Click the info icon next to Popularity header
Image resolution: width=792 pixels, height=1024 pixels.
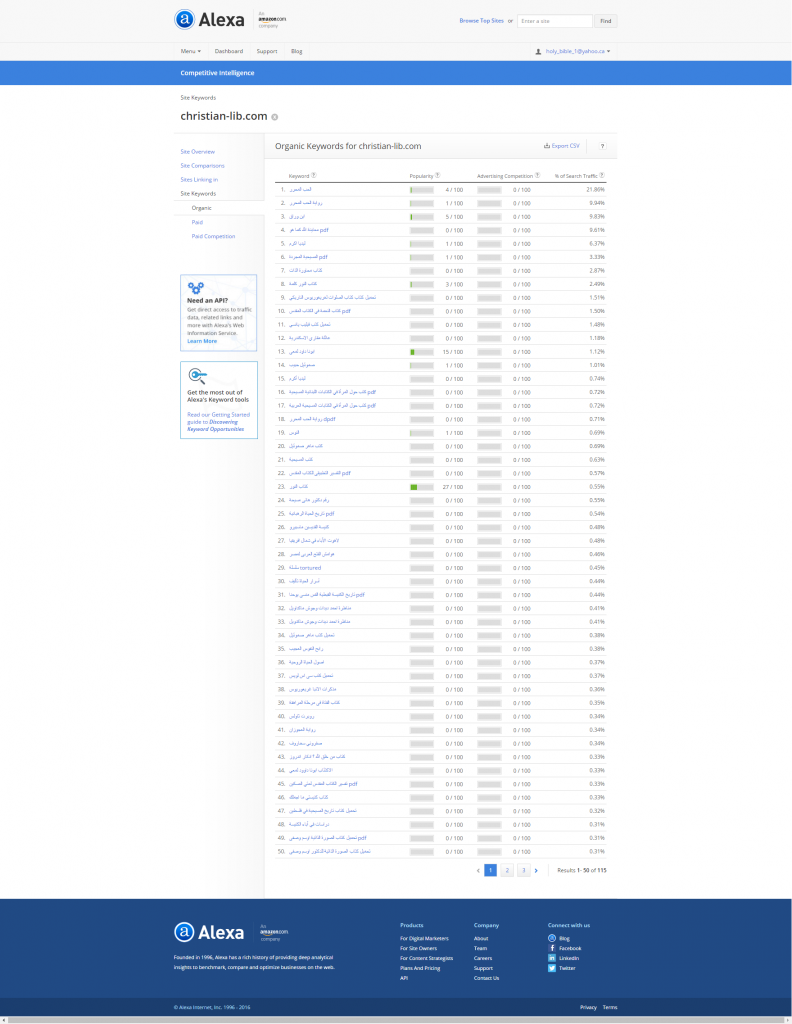[x=437, y=175]
